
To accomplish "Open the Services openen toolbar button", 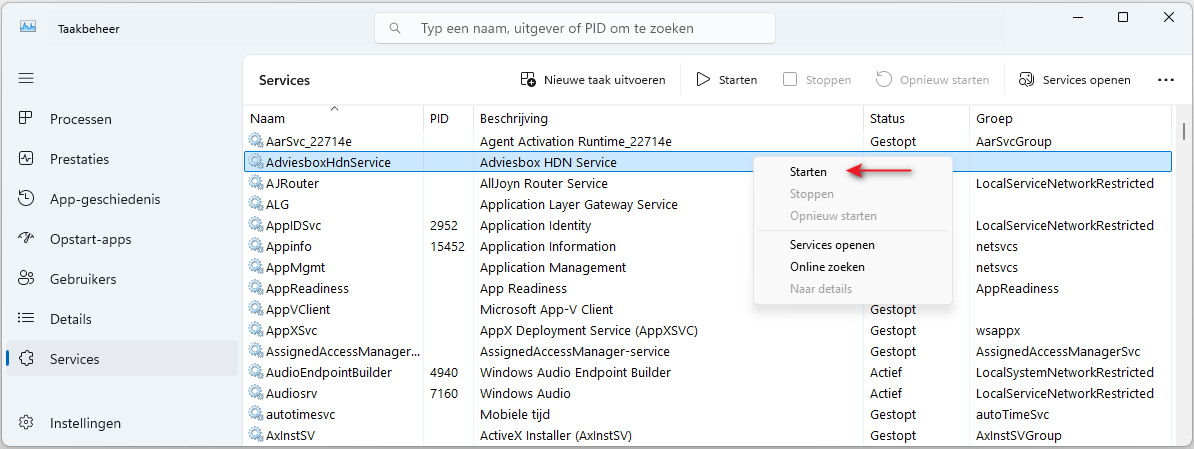I will (x=1074, y=80).
